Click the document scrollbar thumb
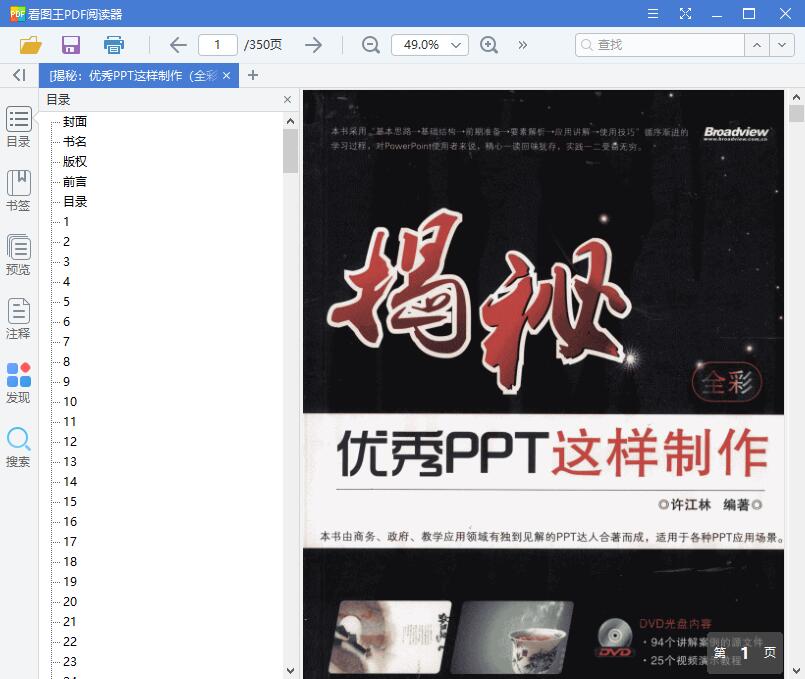This screenshot has height=679, width=805. pyautogui.click(x=796, y=113)
